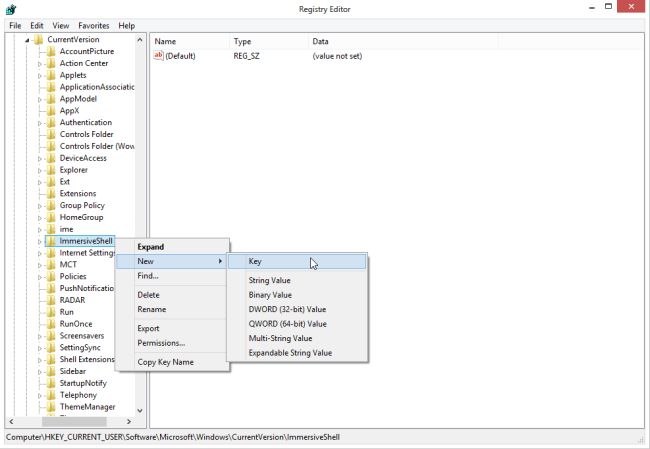Choose DWORD (32-bit) Value
Screen dimensions: 650x449
(297, 309)
